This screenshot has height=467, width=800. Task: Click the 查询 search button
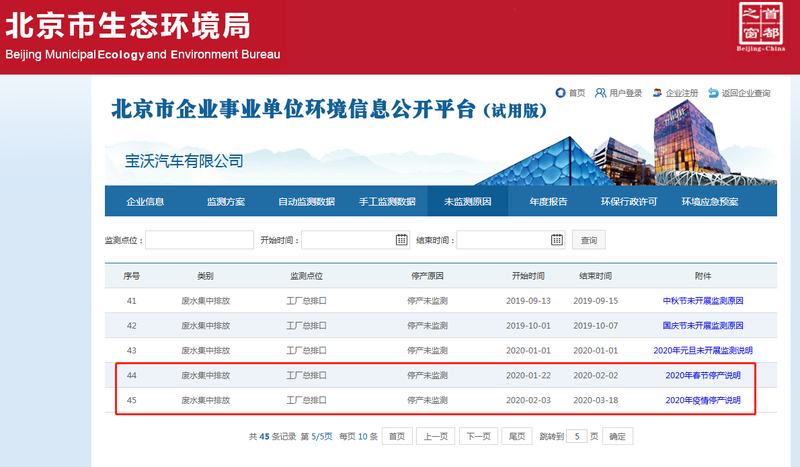coord(588,240)
